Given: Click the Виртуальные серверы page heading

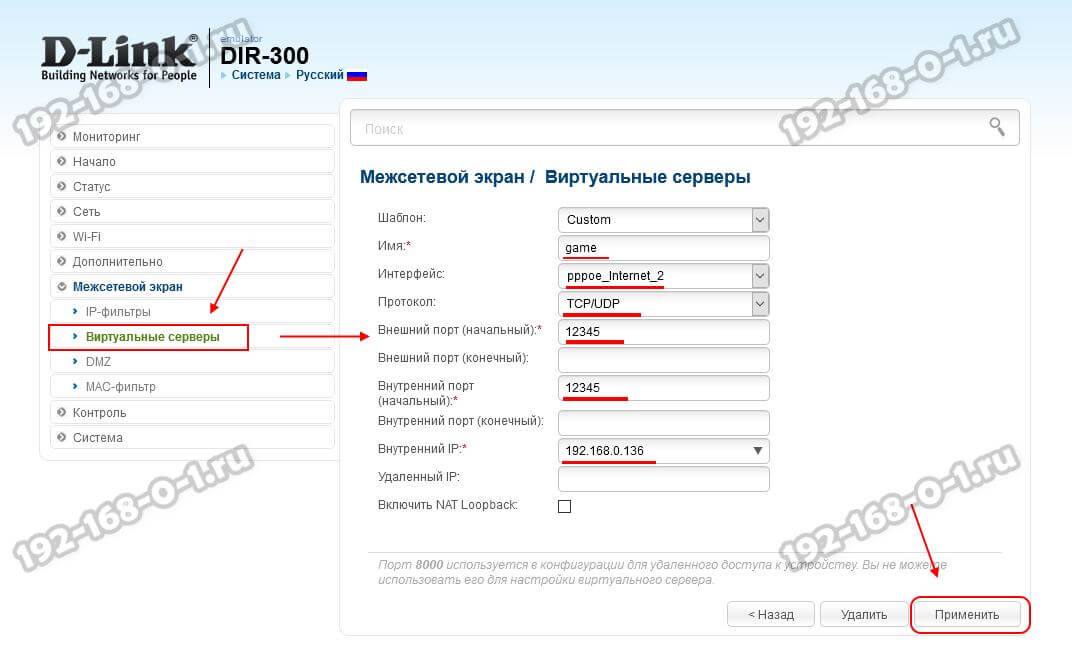Looking at the screenshot, I should [647, 177].
